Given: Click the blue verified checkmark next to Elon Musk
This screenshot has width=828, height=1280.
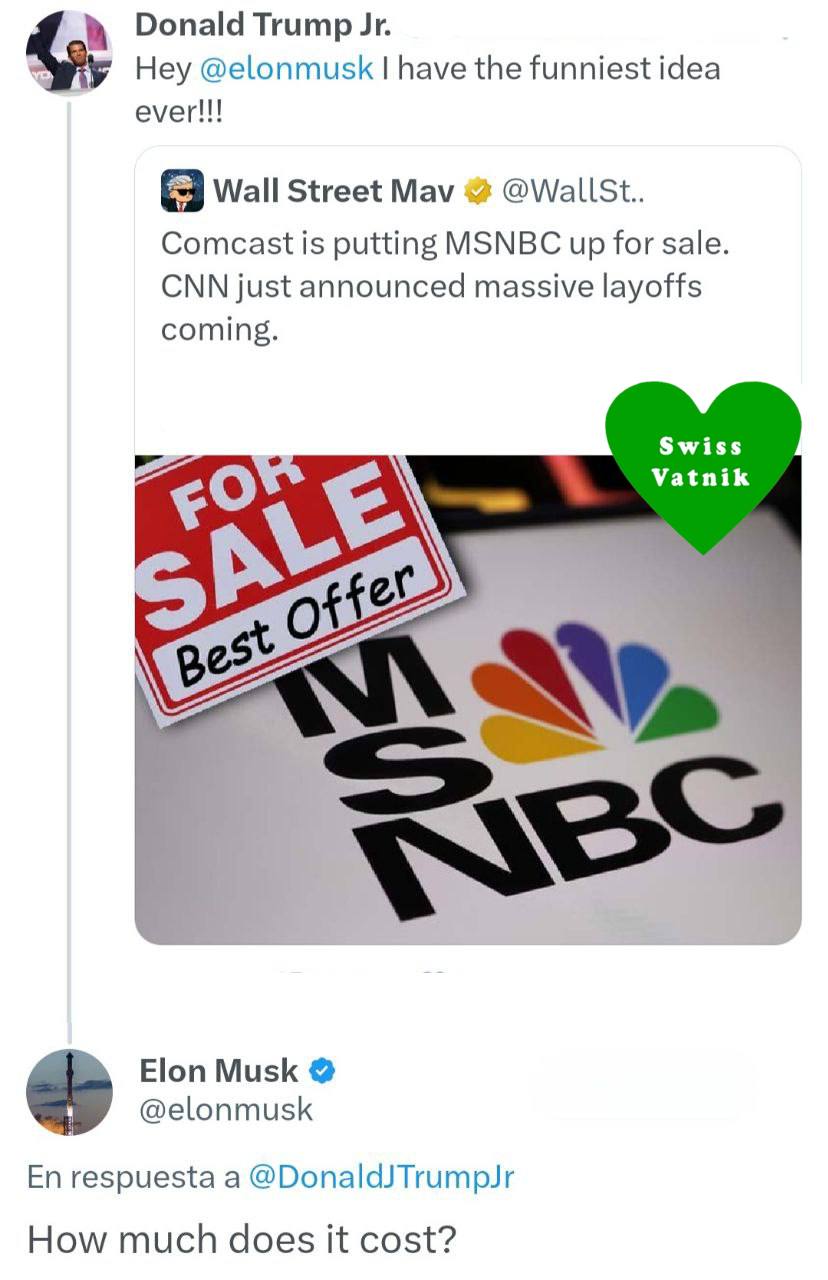Looking at the screenshot, I should coord(322,1071).
